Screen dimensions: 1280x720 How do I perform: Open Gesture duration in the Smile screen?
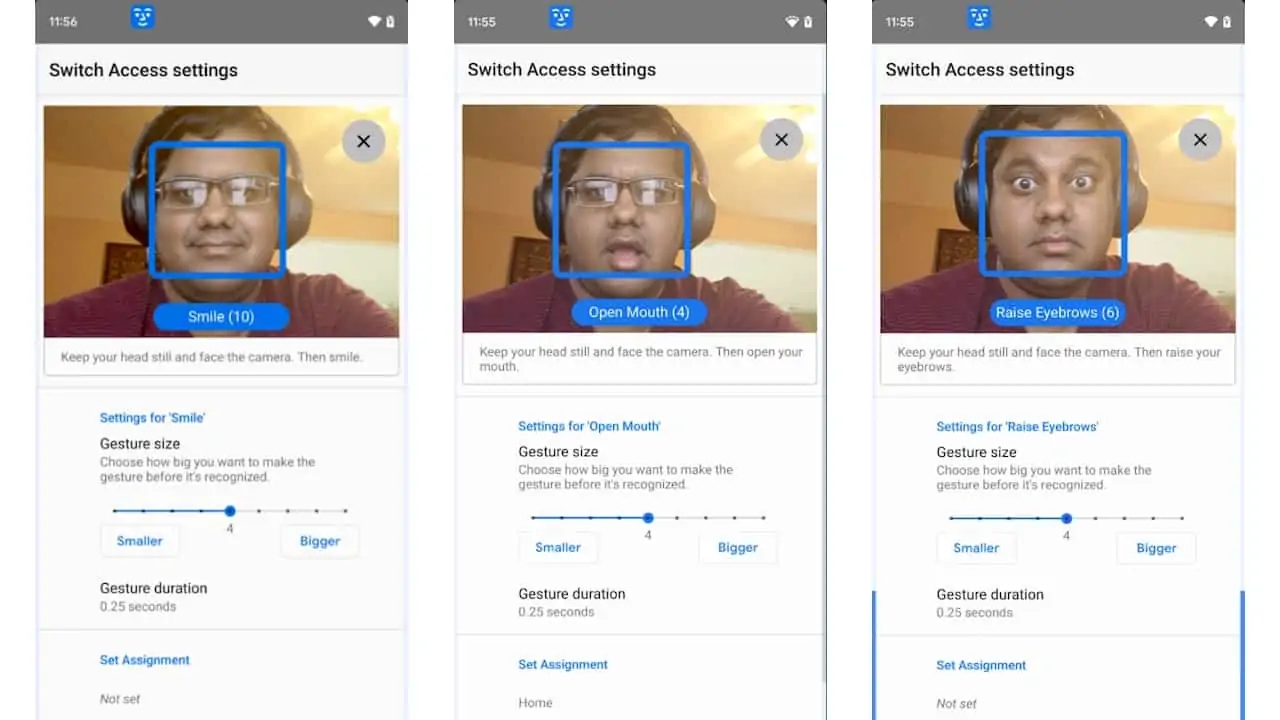(x=221, y=597)
